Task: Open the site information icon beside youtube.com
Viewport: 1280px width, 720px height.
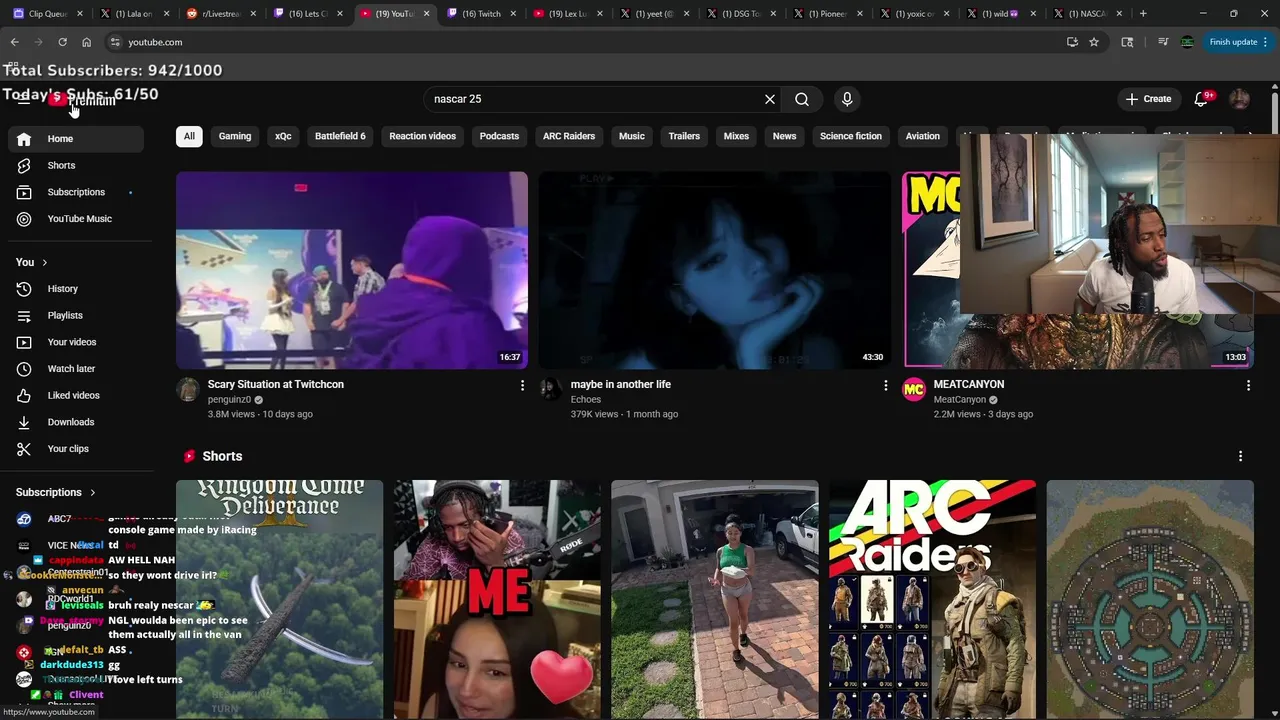Action: (115, 42)
